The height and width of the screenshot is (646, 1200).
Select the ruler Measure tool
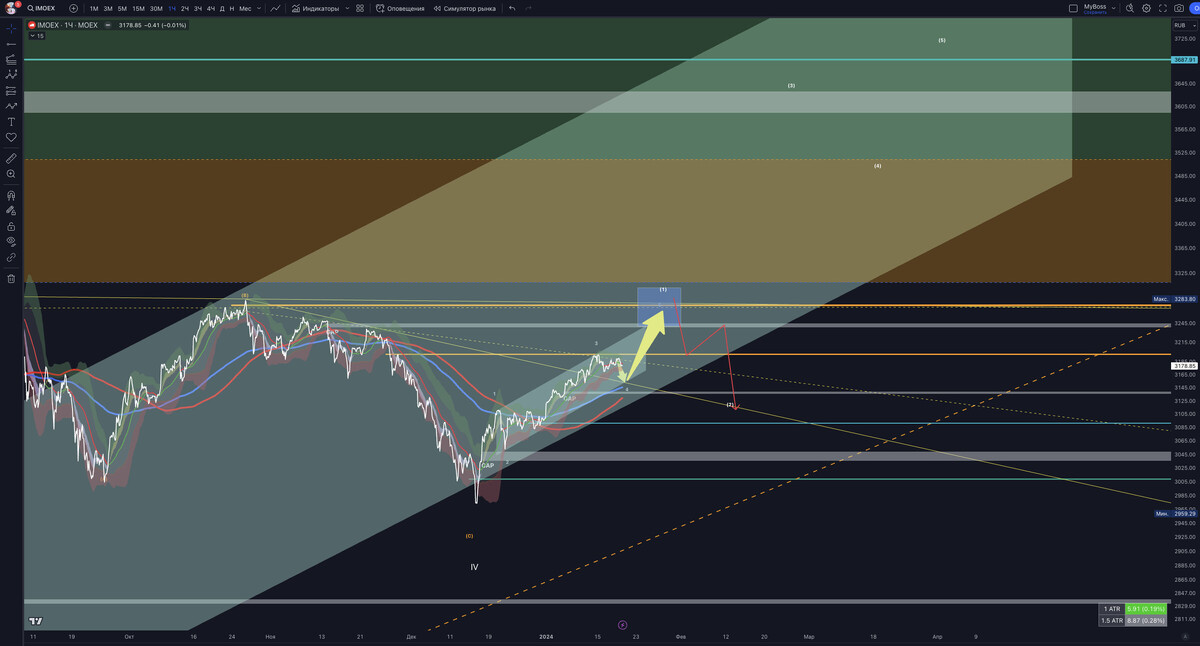[x=11, y=158]
